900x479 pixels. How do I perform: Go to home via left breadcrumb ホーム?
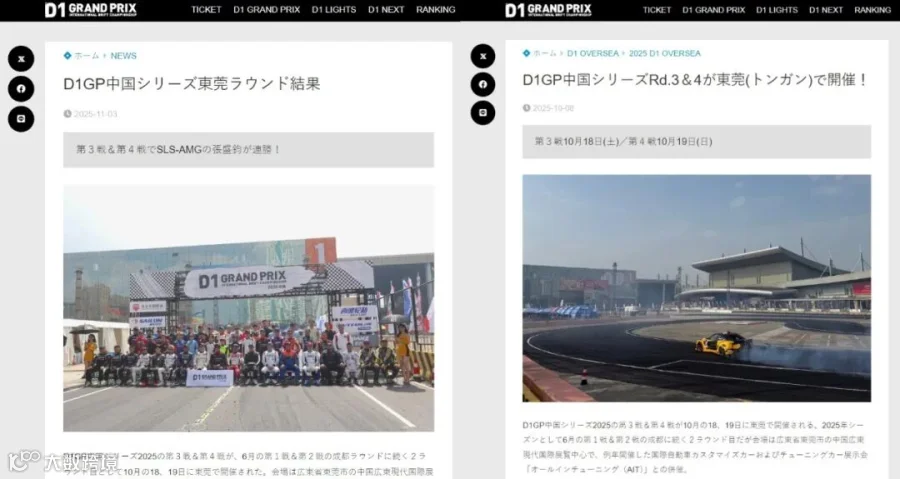click(87, 56)
